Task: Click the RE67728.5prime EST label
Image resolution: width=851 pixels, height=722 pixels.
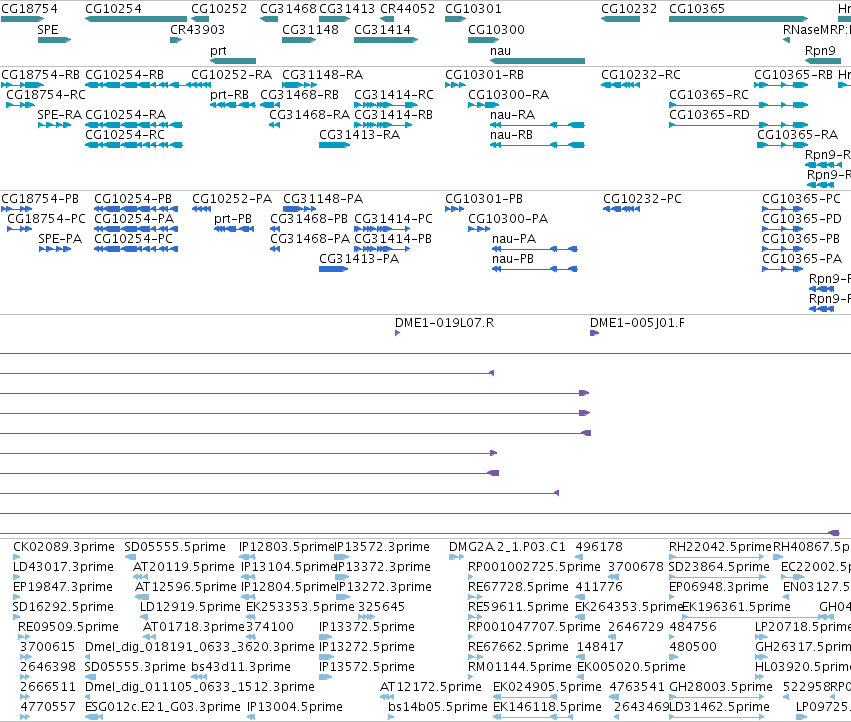Action: [518, 587]
